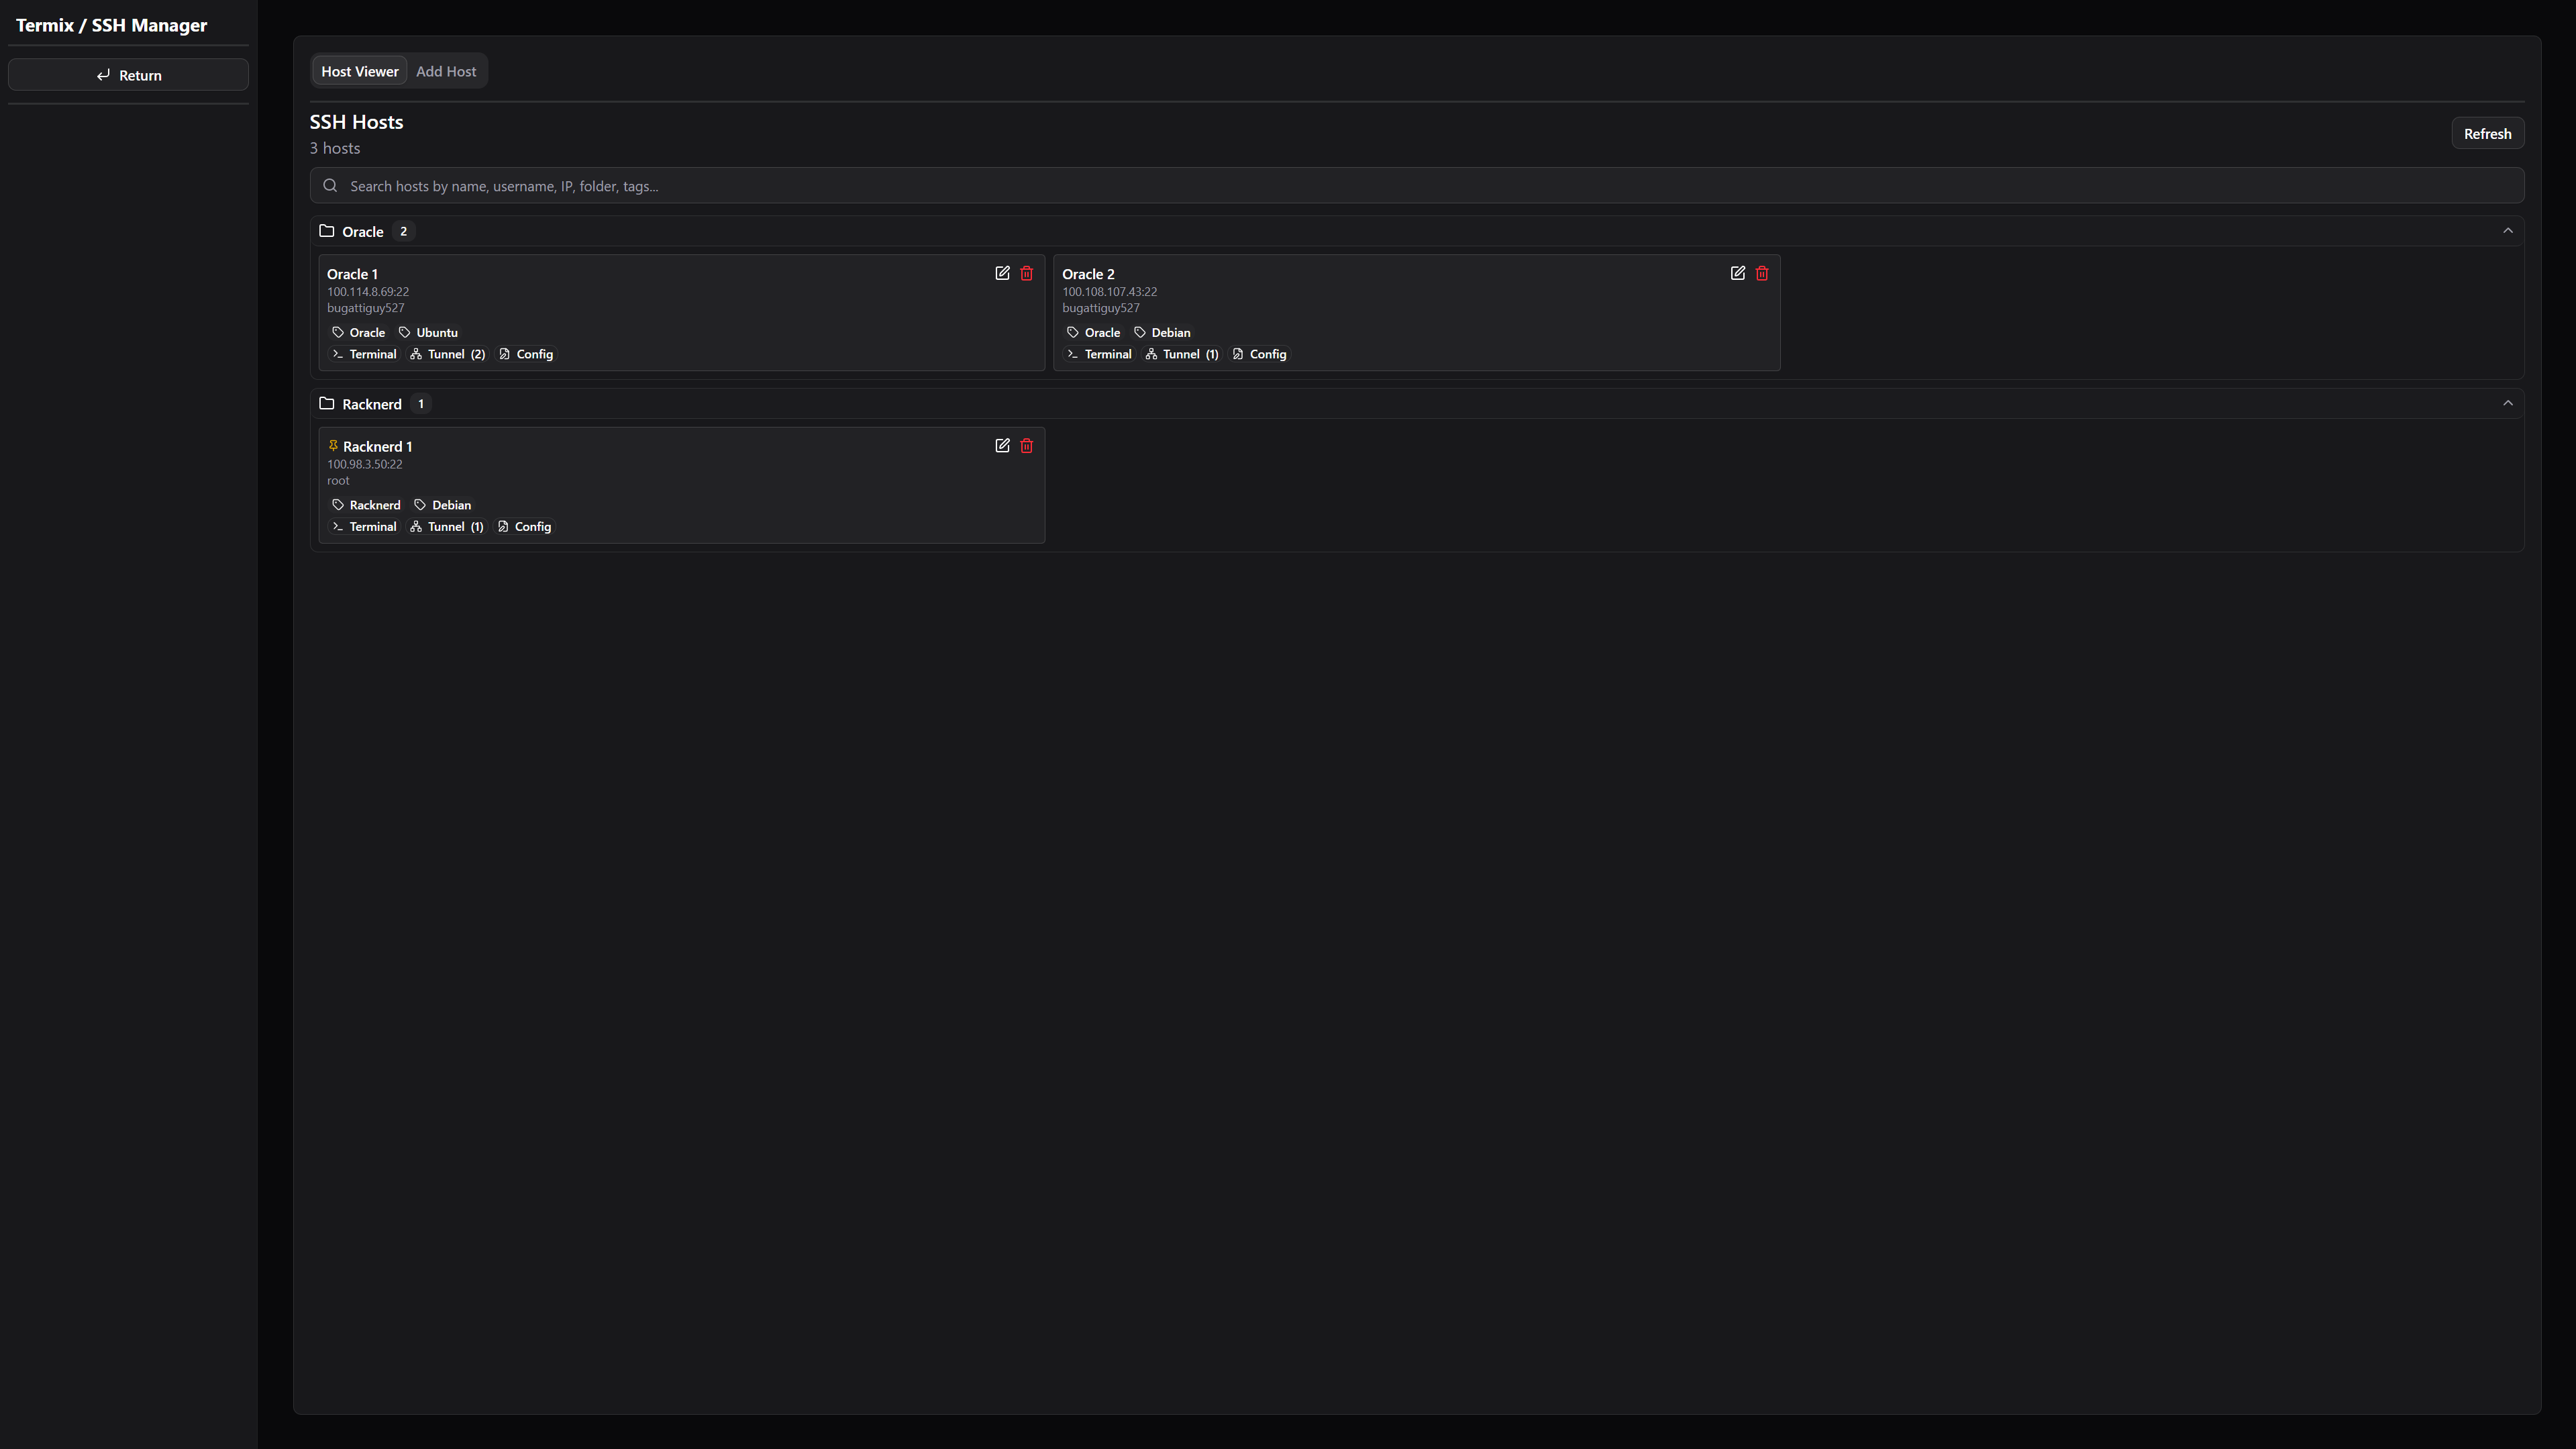The image size is (2576, 1449).
Task: Select the Host Viewer tab
Action: (x=359, y=72)
